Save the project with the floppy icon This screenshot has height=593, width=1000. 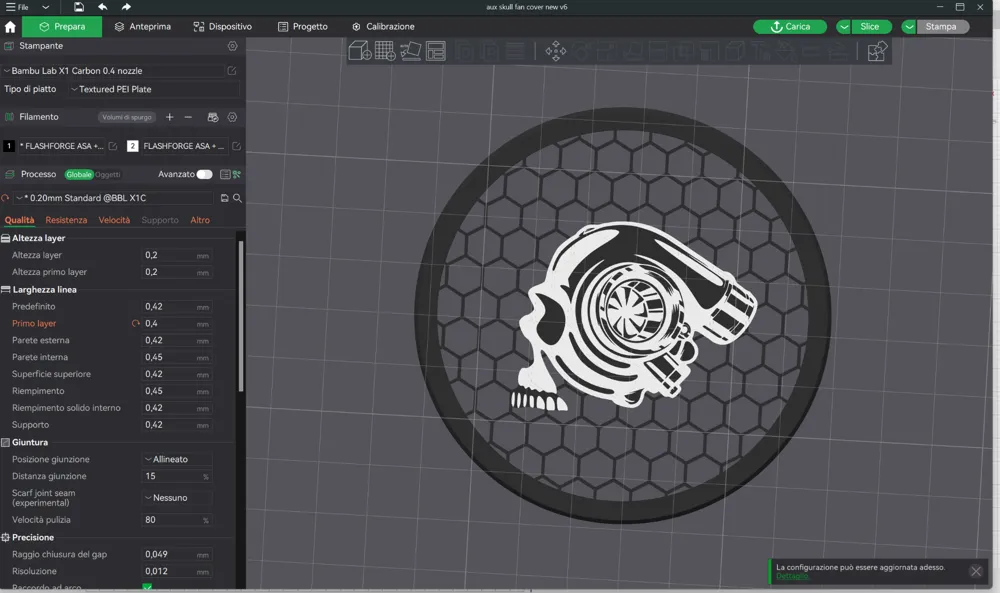(x=78, y=7)
